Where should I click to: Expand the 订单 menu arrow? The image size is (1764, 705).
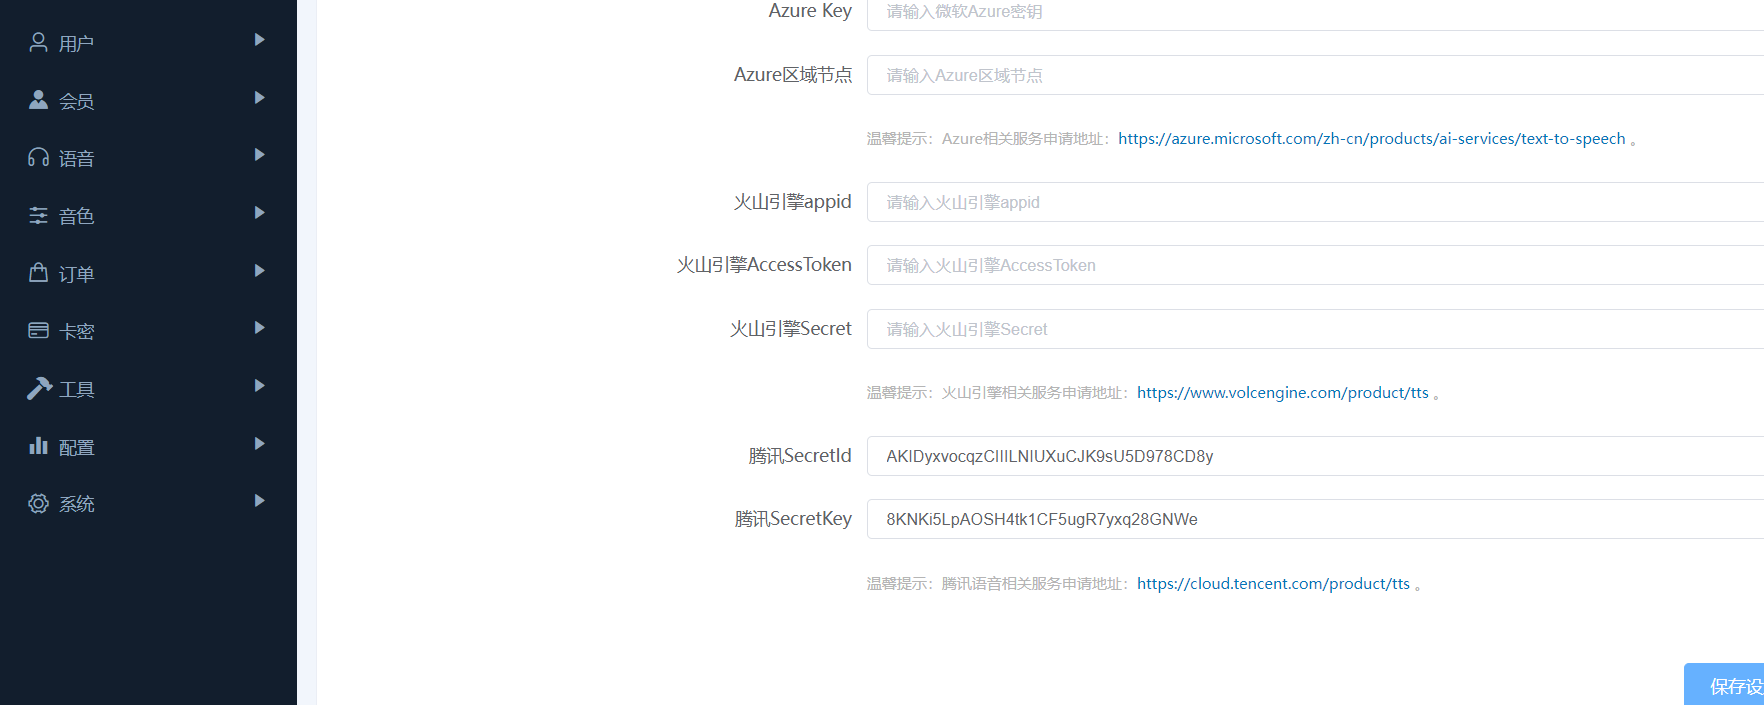point(260,271)
